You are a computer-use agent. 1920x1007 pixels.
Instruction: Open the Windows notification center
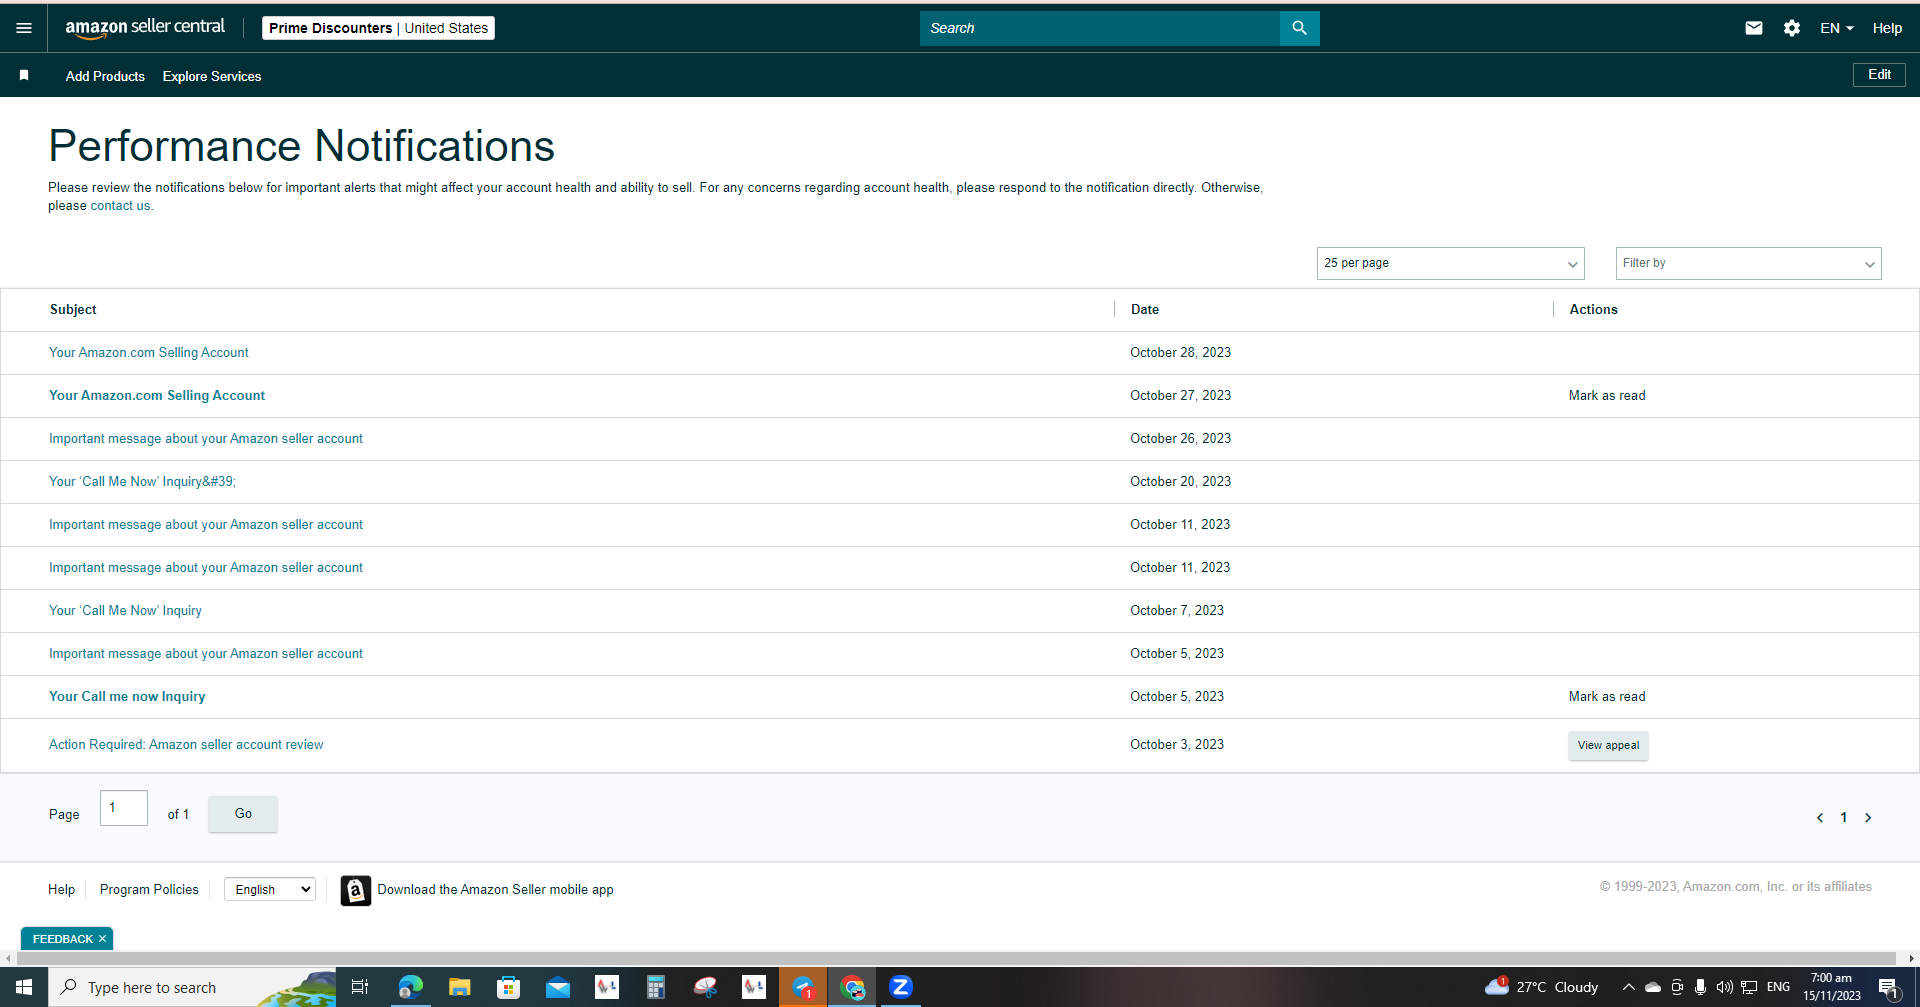click(x=1889, y=988)
